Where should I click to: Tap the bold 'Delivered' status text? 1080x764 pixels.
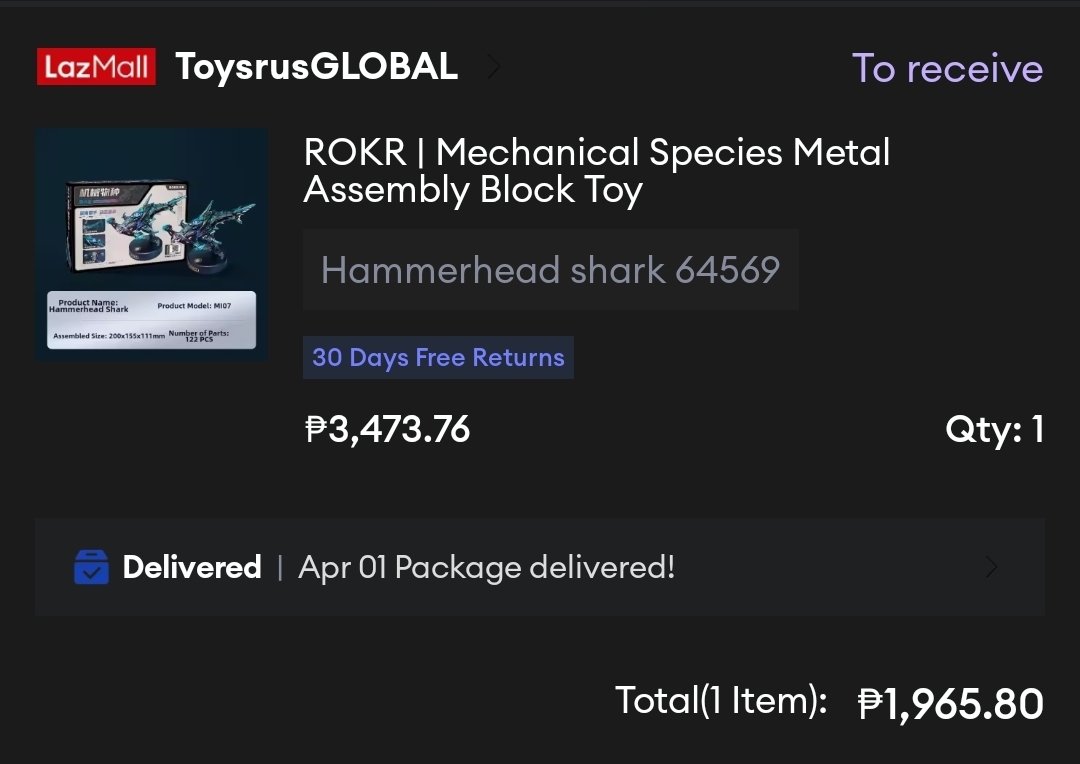(x=192, y=568)
